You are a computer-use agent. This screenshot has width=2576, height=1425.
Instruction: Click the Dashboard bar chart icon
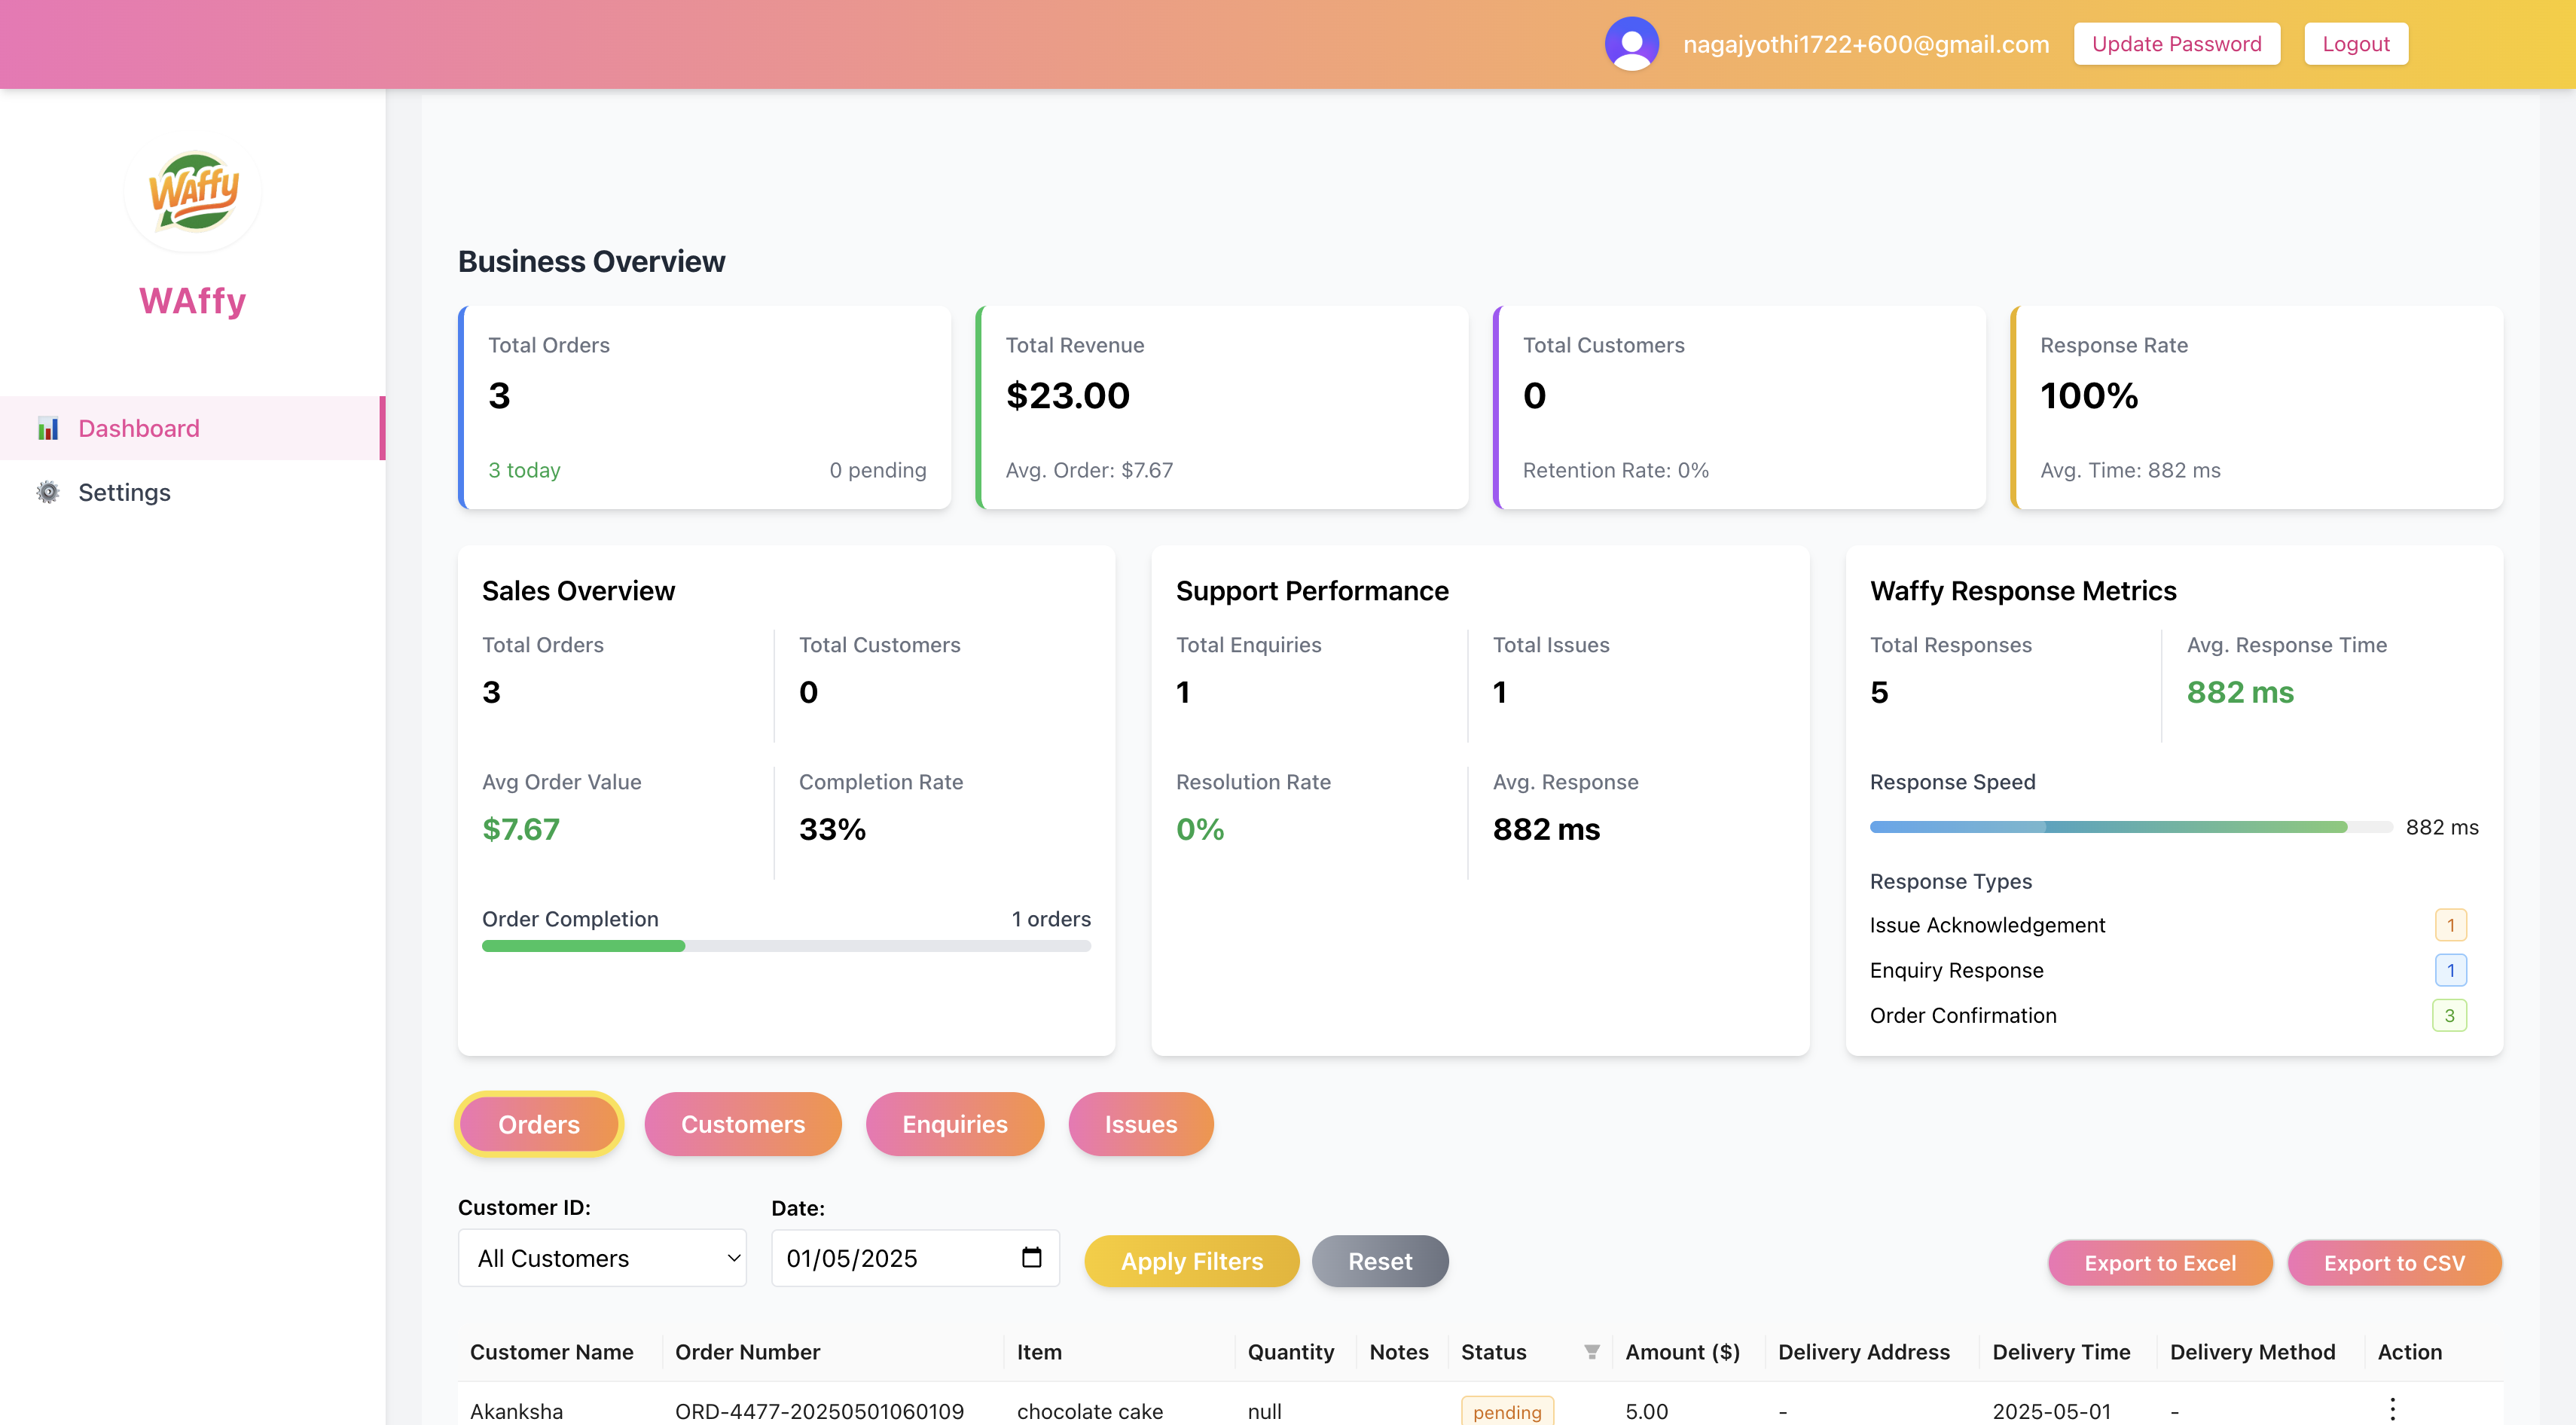pyautogui.click(x=47, y=428)
